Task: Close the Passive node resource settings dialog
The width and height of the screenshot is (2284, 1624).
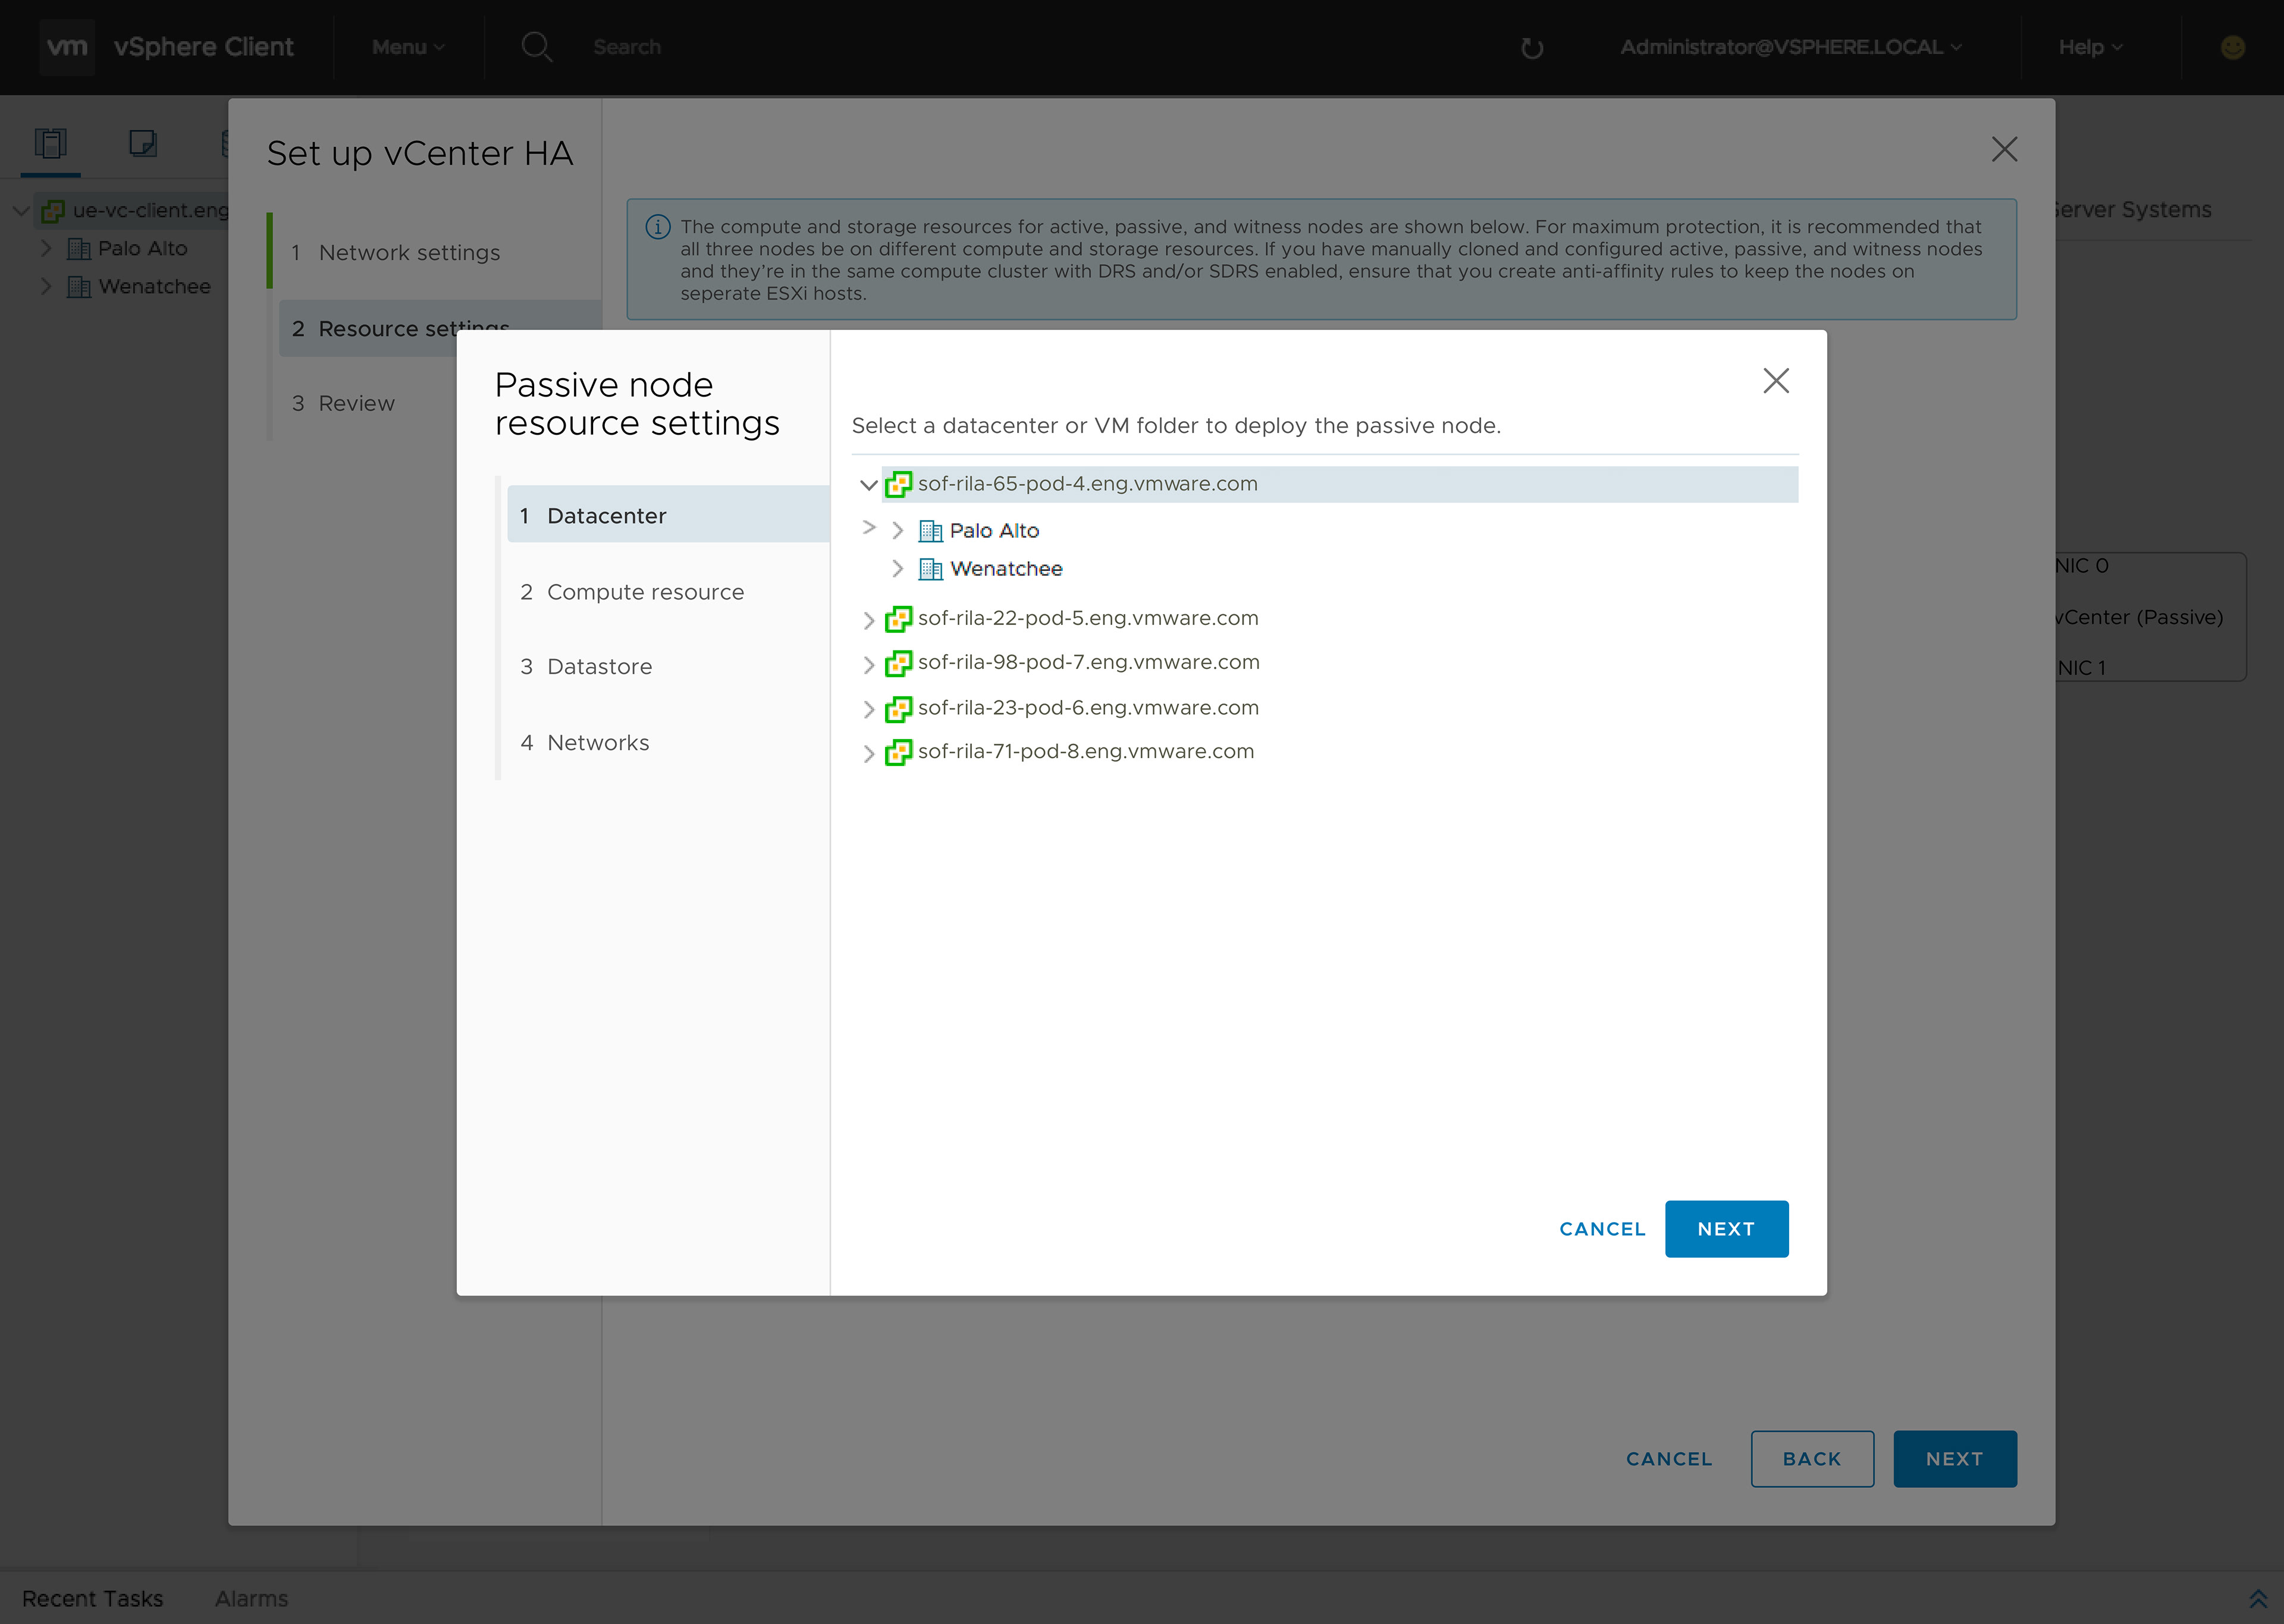Action: click(1776, 380)
